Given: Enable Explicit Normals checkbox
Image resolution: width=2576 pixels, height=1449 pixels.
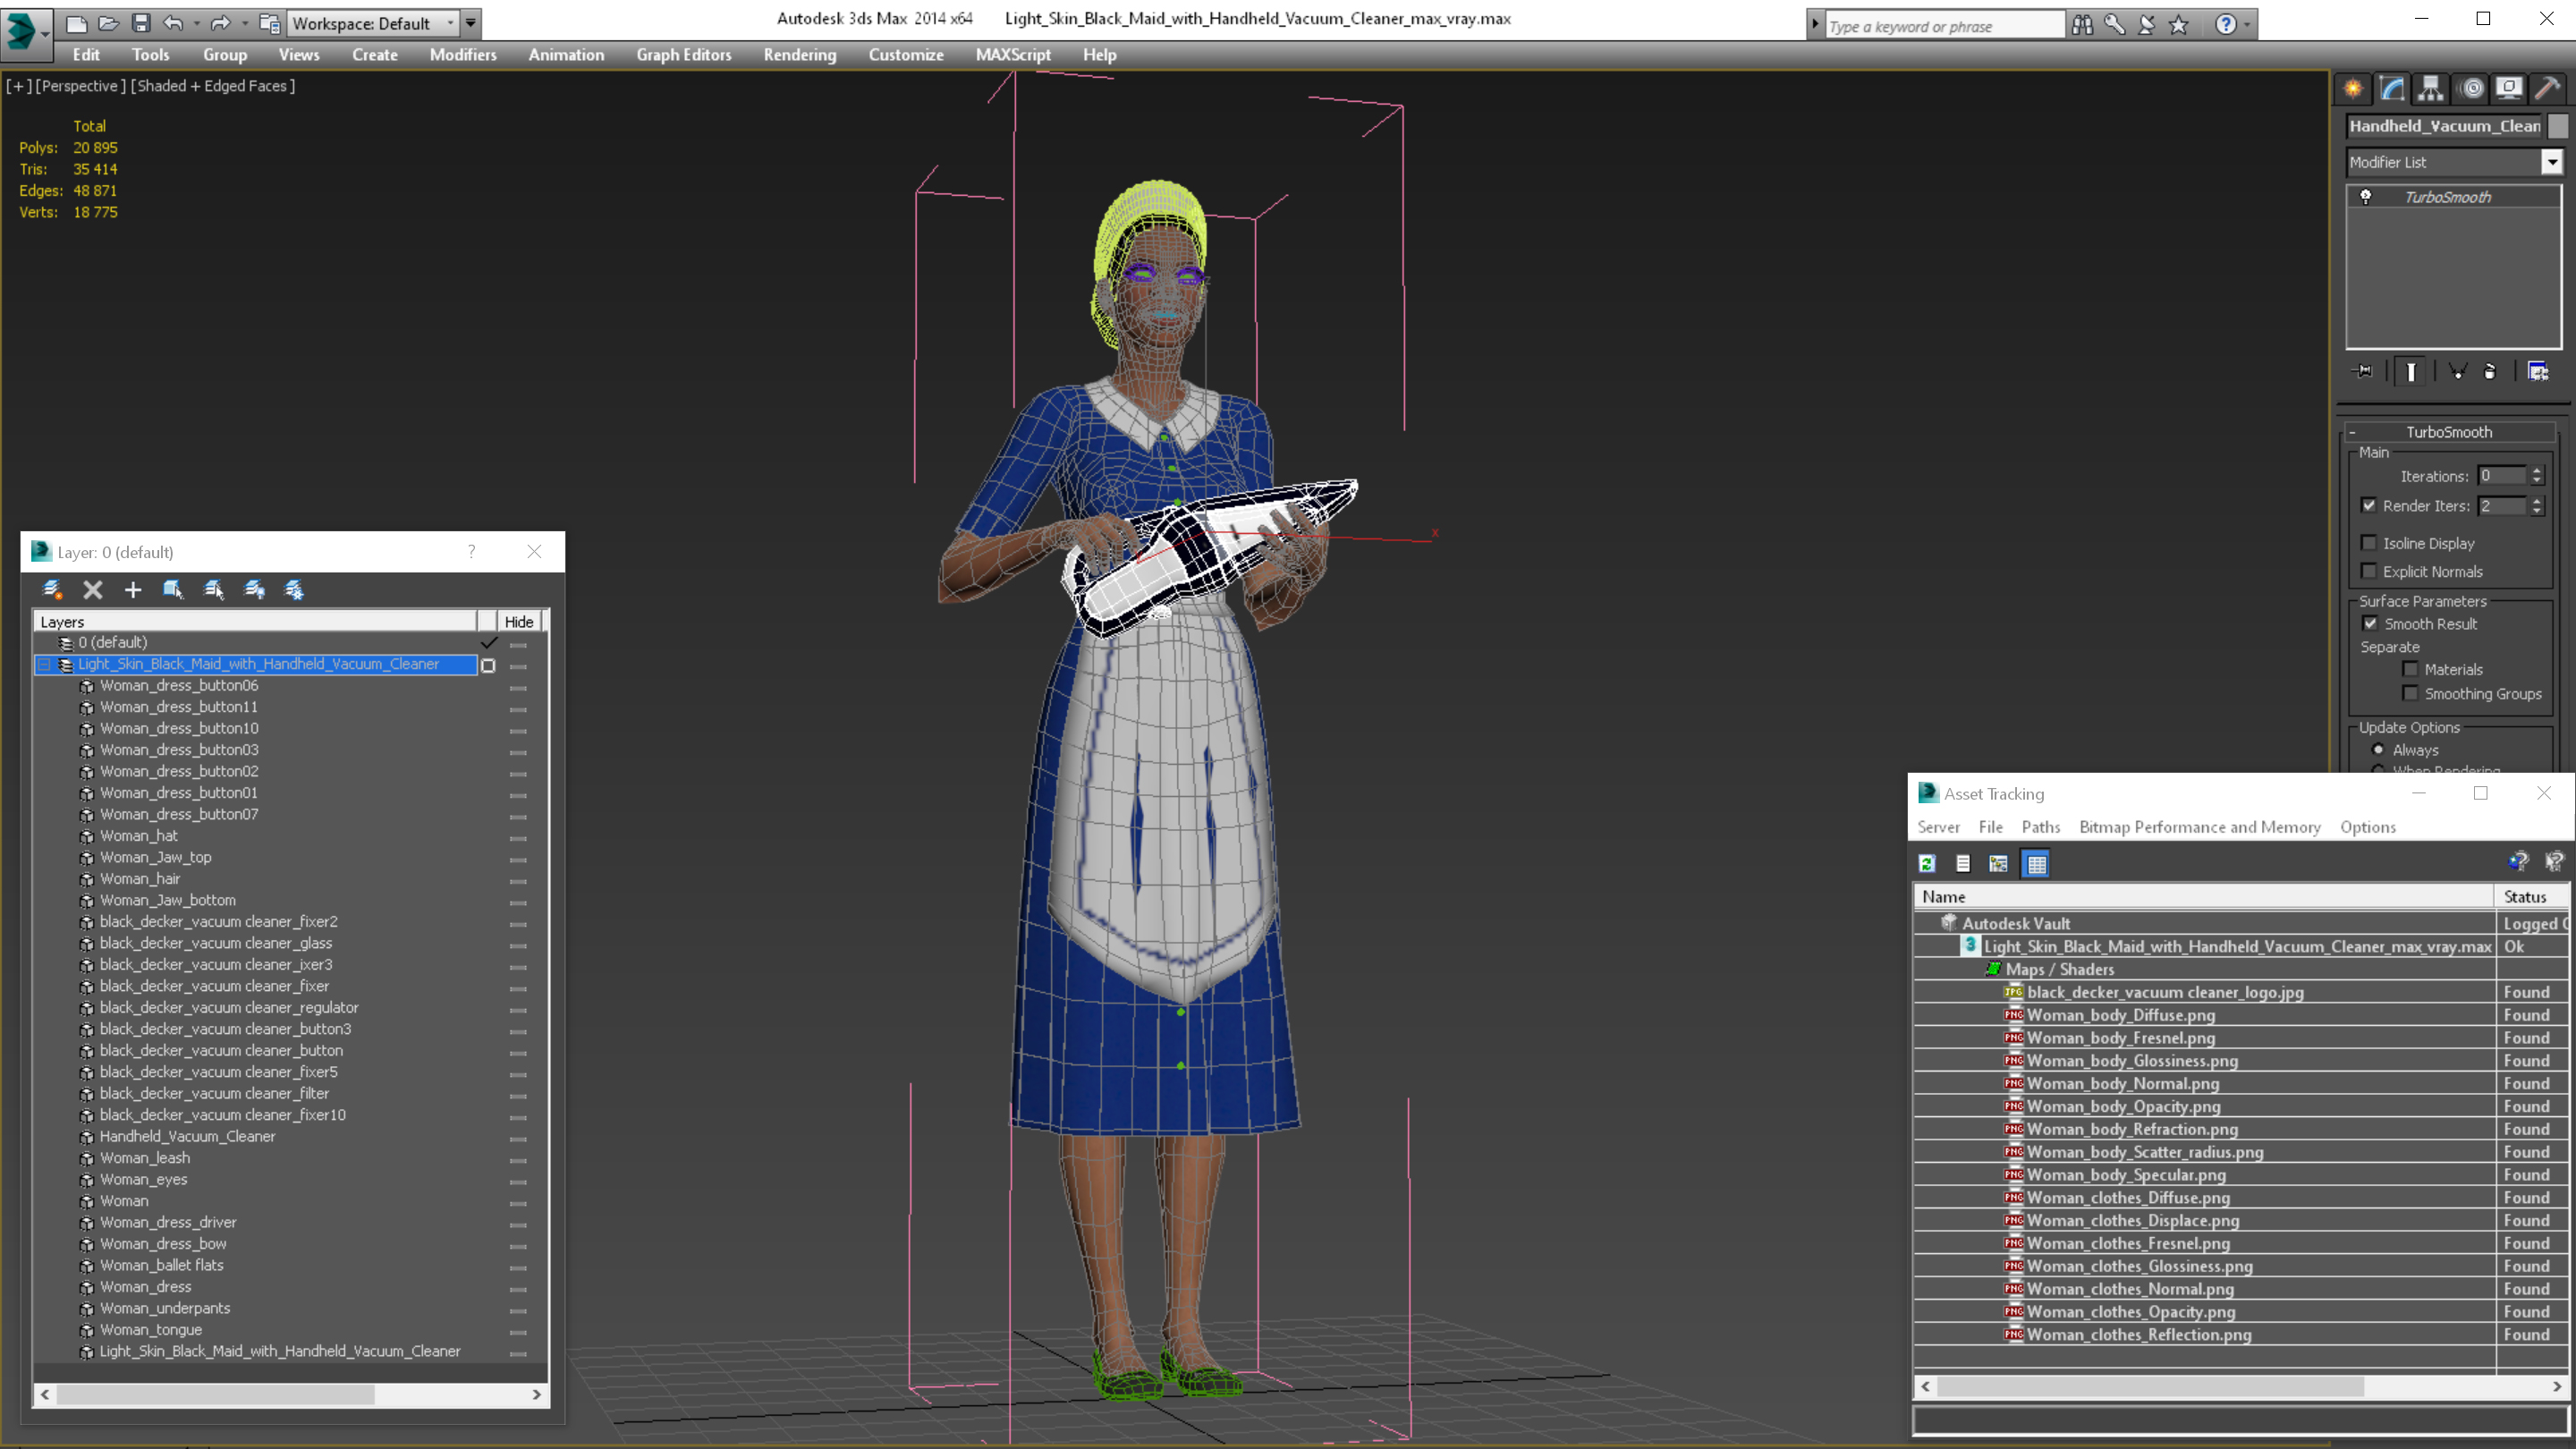Looking at the screenshot, I should [x=2369, y=571].
